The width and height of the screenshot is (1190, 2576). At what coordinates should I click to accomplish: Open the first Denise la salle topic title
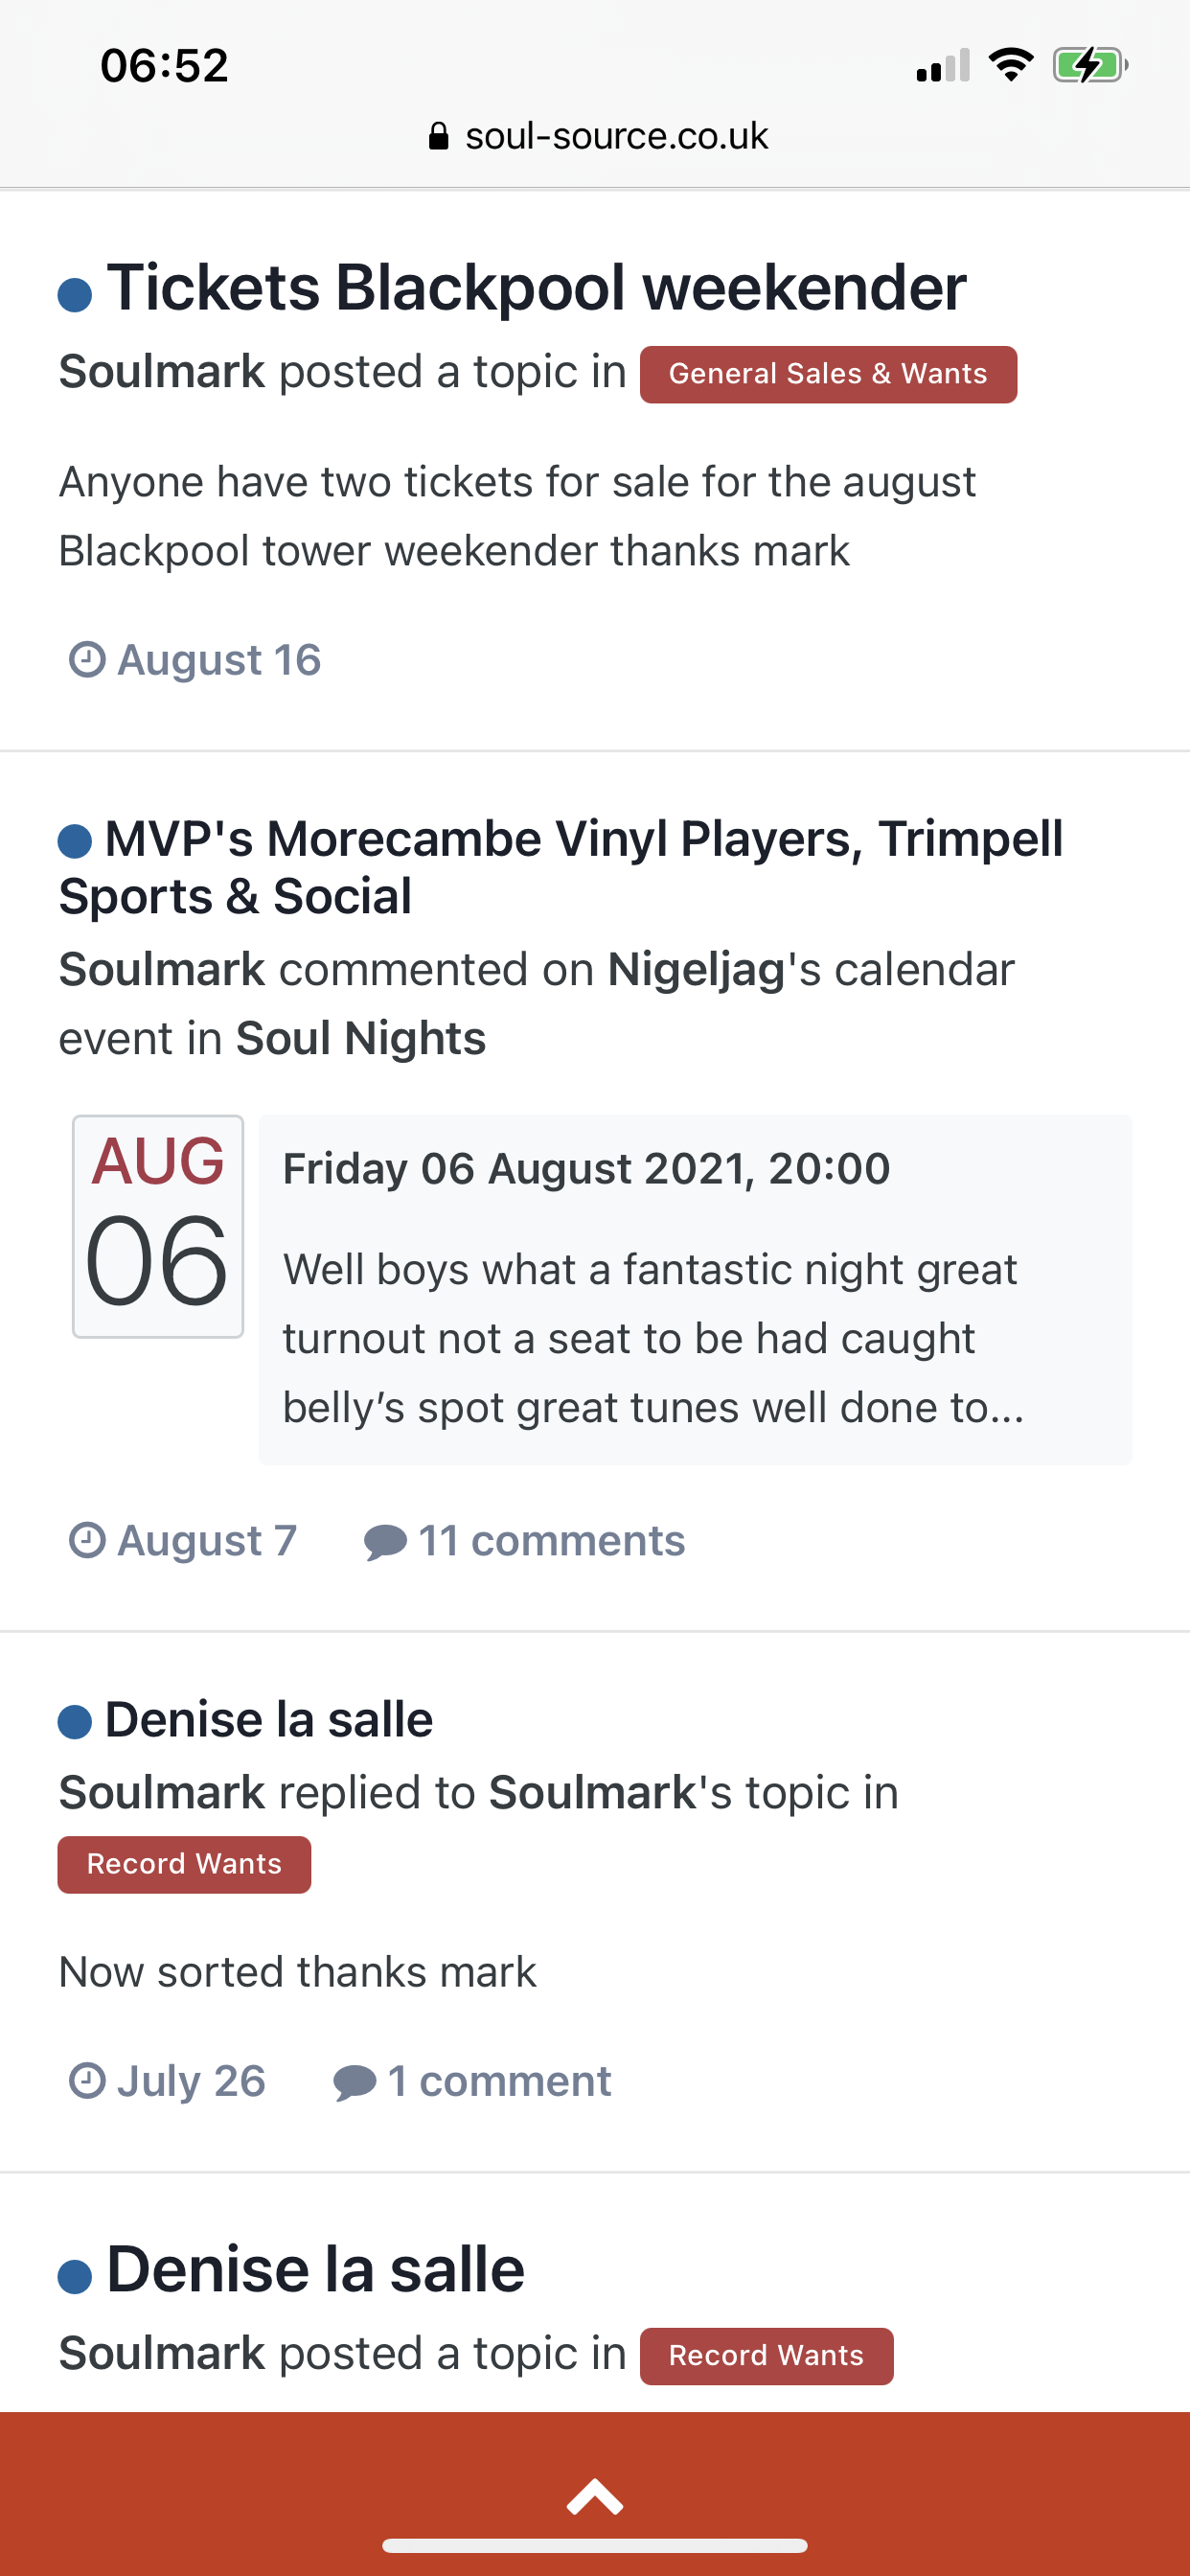[x=268, y=1720]
